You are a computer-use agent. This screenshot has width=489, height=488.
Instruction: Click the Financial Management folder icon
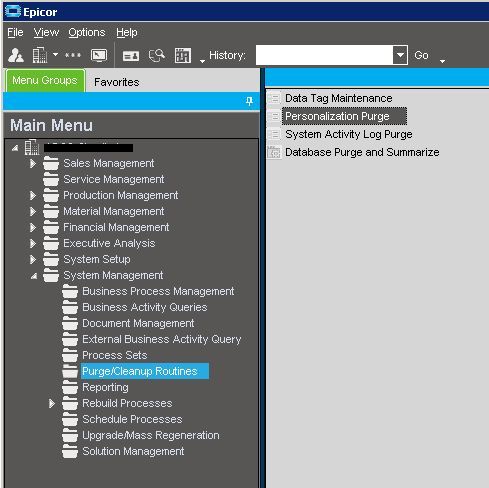click(x=51, y=227)
